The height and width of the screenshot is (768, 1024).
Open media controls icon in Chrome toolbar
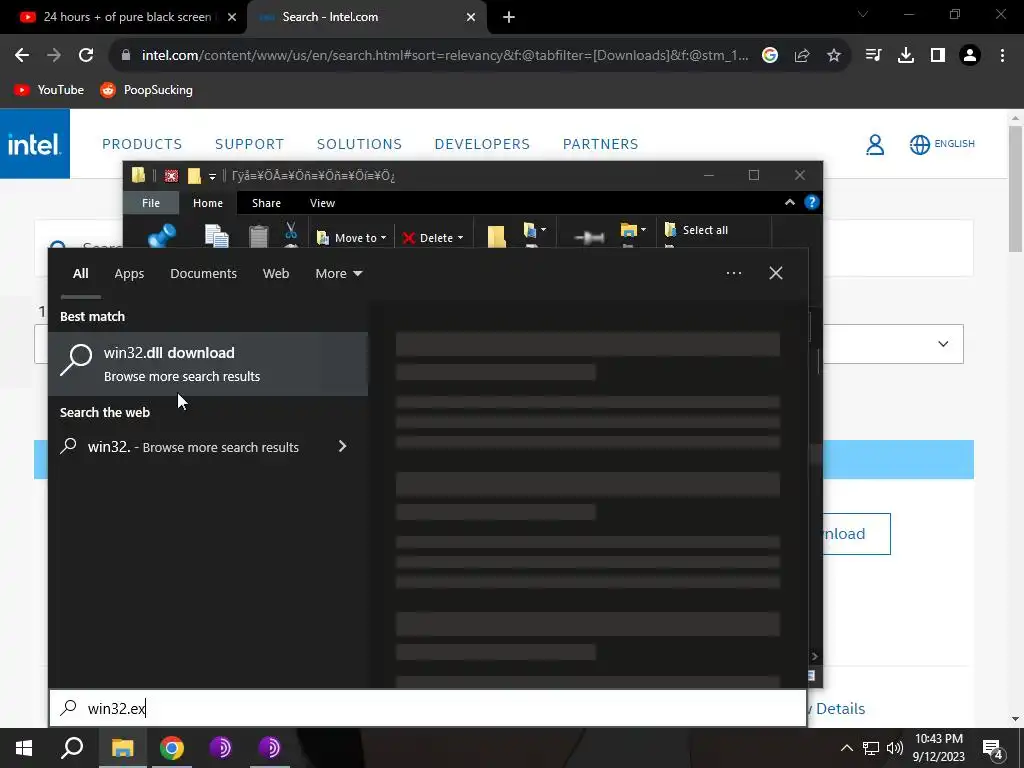tap(873, 56)
